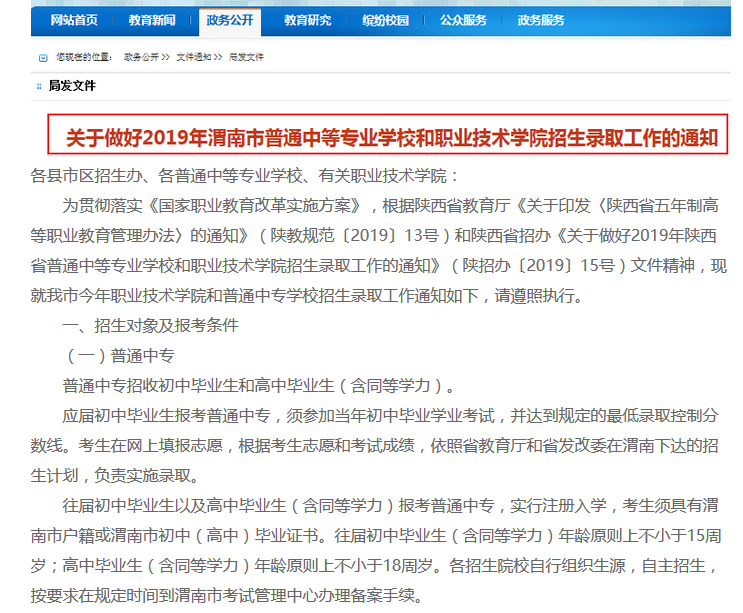Click line starting 为贯彻落实《国家职业教育改革实施方案》
Image resolution: width=743 pixels, height=613 pixels.
[x=390, y=206]
